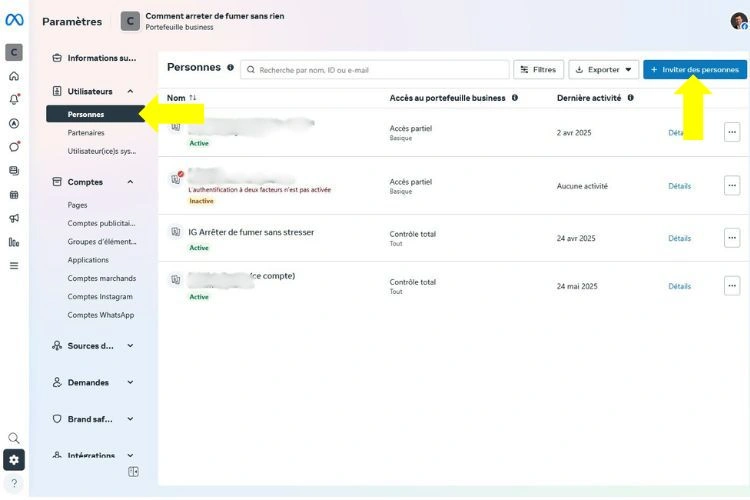Click the stacked cards icon in left rail

pyautogui.click(x=14, y=170)
